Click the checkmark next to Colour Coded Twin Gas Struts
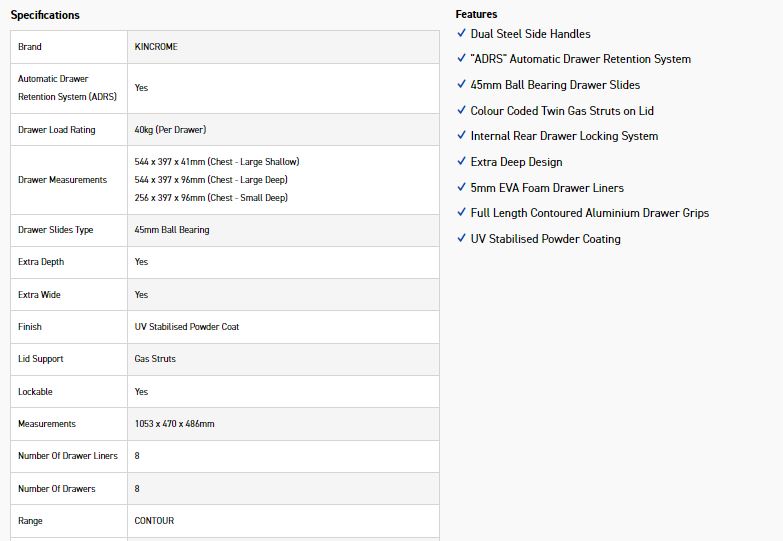Image resolution: width=783 pixels, height=541 pixels. click(461, 110)
